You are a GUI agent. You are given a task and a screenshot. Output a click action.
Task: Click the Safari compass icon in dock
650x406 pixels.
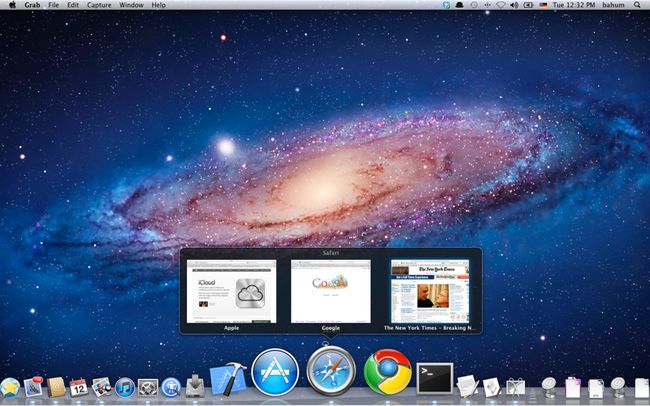click(331, 371)
